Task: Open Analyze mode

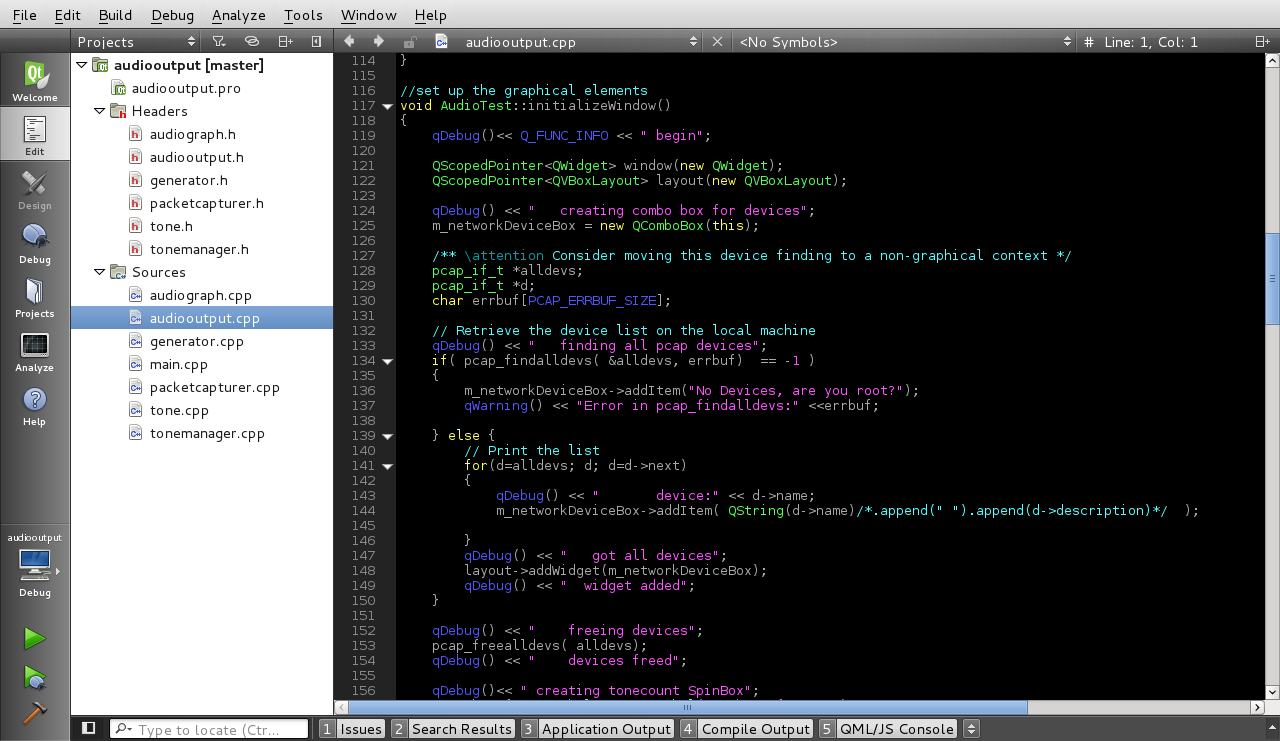Action: [x=35, y=350]
